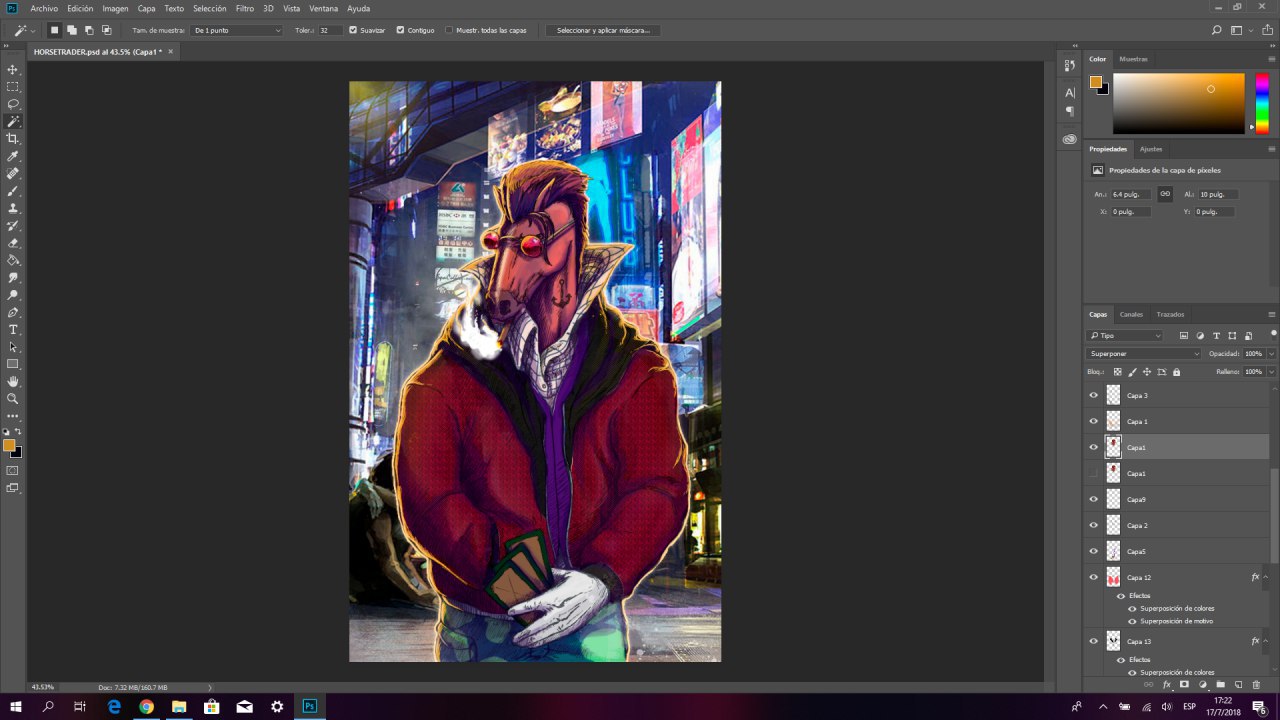This screenshot has height=720, width=1280.
Task: Select the Zoom tool
Action: click(13, 398)
